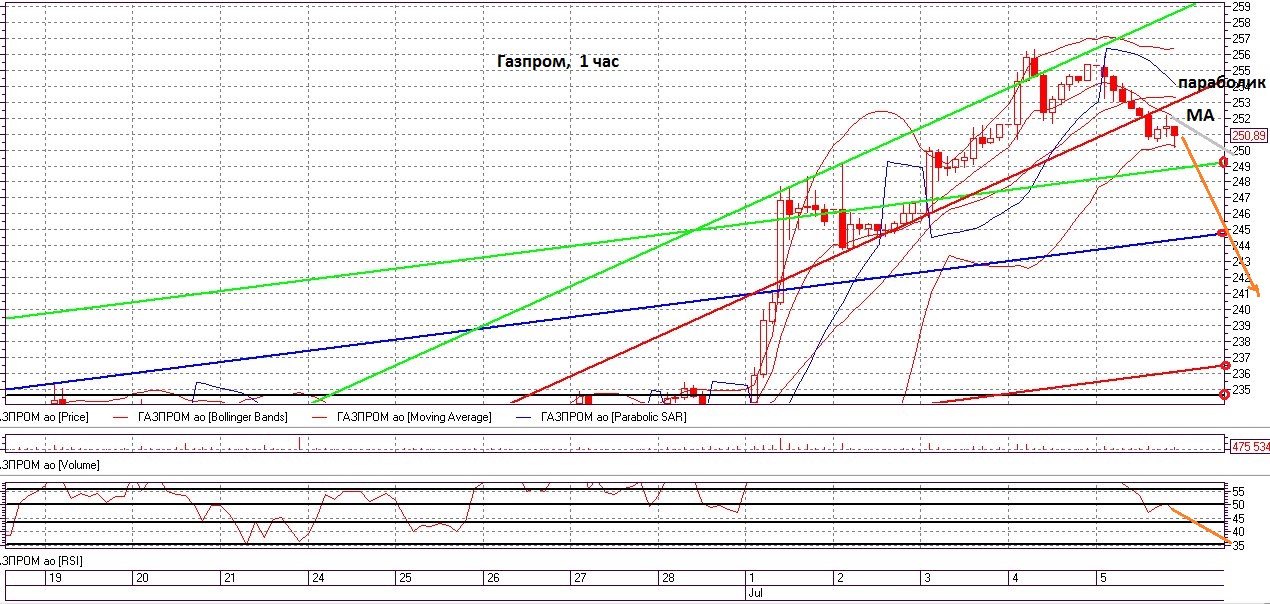Viewport: 1270px width, 604px height.
Task: Click date label 19 on the time axis
Action: pyautogui.click(x=54, y=578)
